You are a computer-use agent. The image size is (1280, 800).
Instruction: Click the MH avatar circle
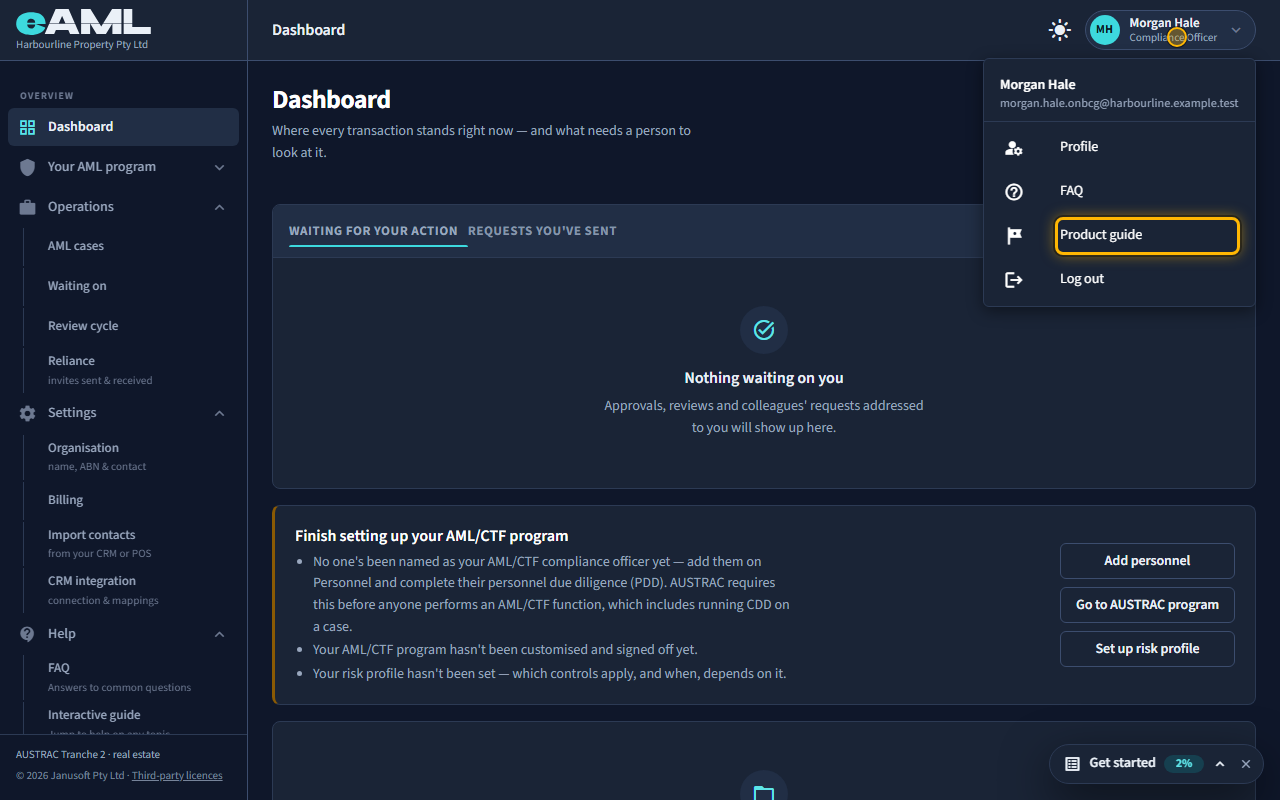coord(1104,30)
